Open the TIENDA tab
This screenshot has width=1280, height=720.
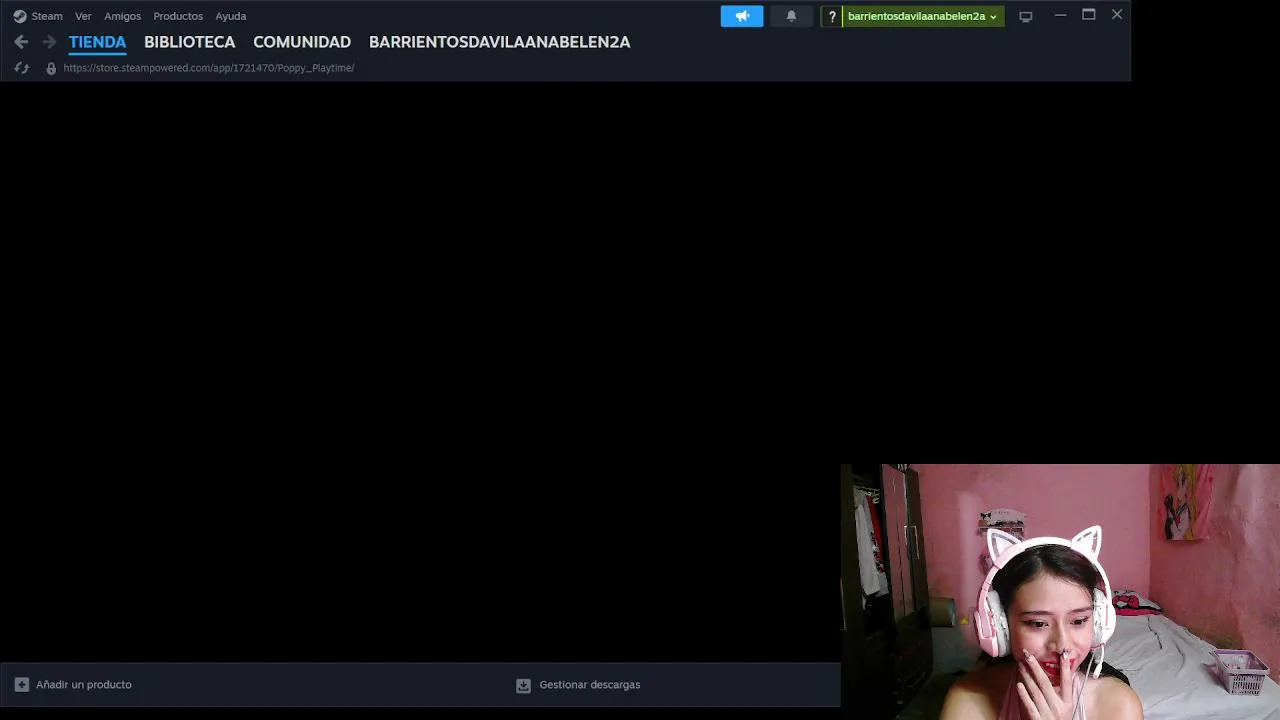coord(97,42)
